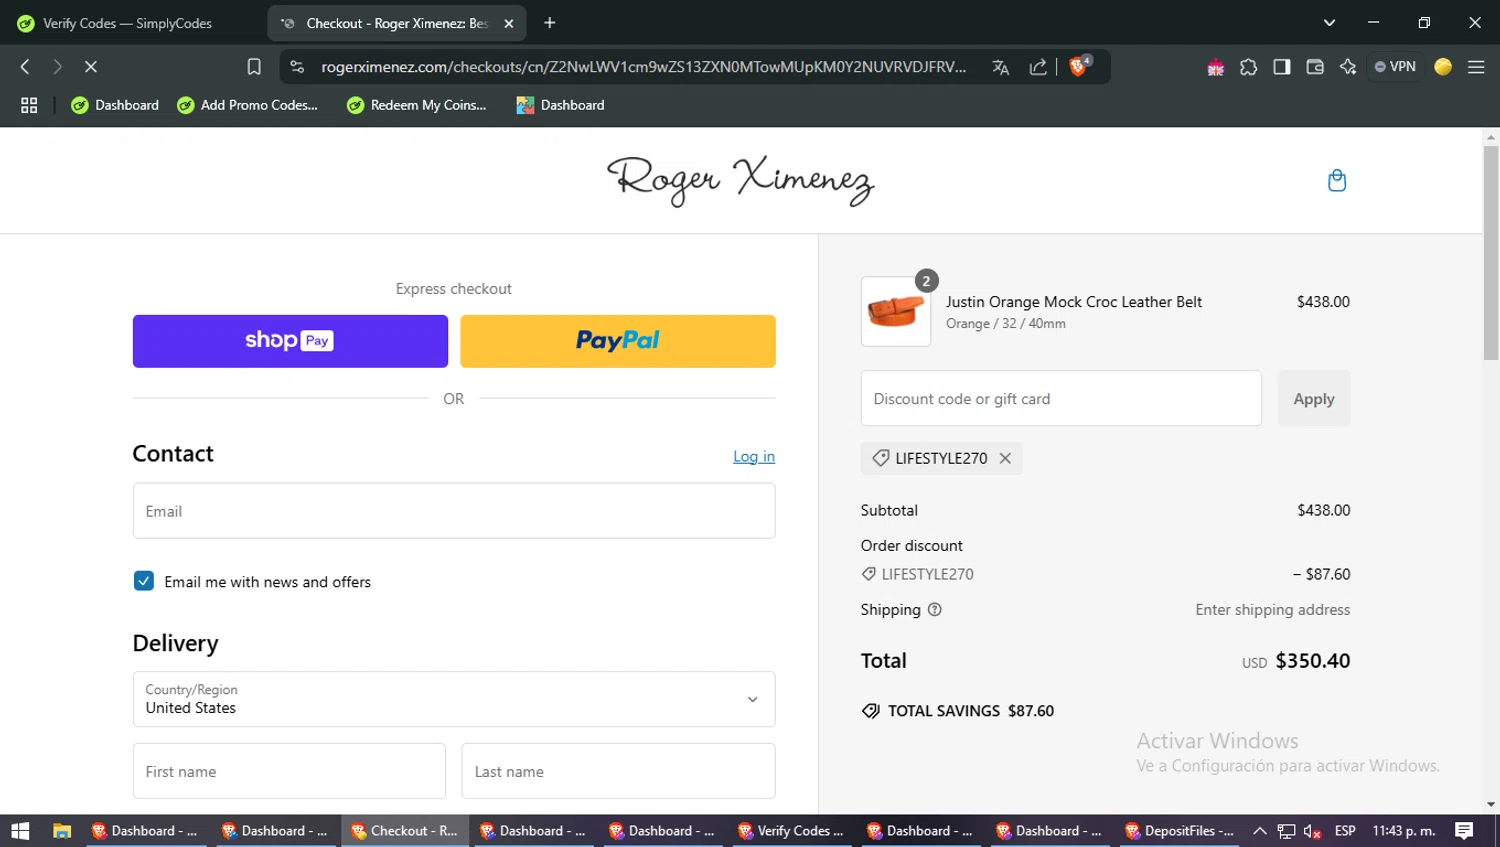Click the USD $350.40 total amount

coord(1296,661)
